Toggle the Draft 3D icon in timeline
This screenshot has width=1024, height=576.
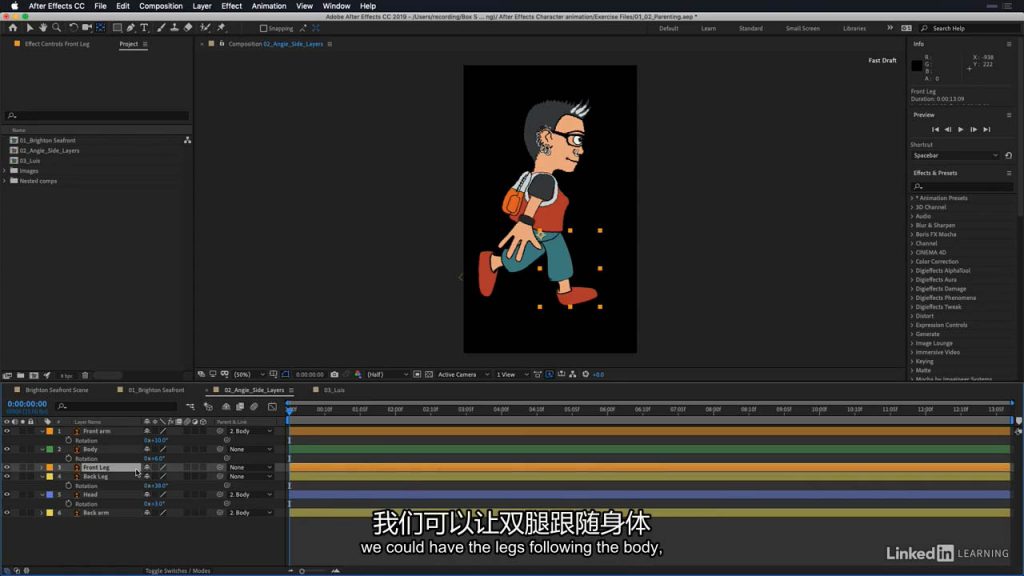(208, 407)
